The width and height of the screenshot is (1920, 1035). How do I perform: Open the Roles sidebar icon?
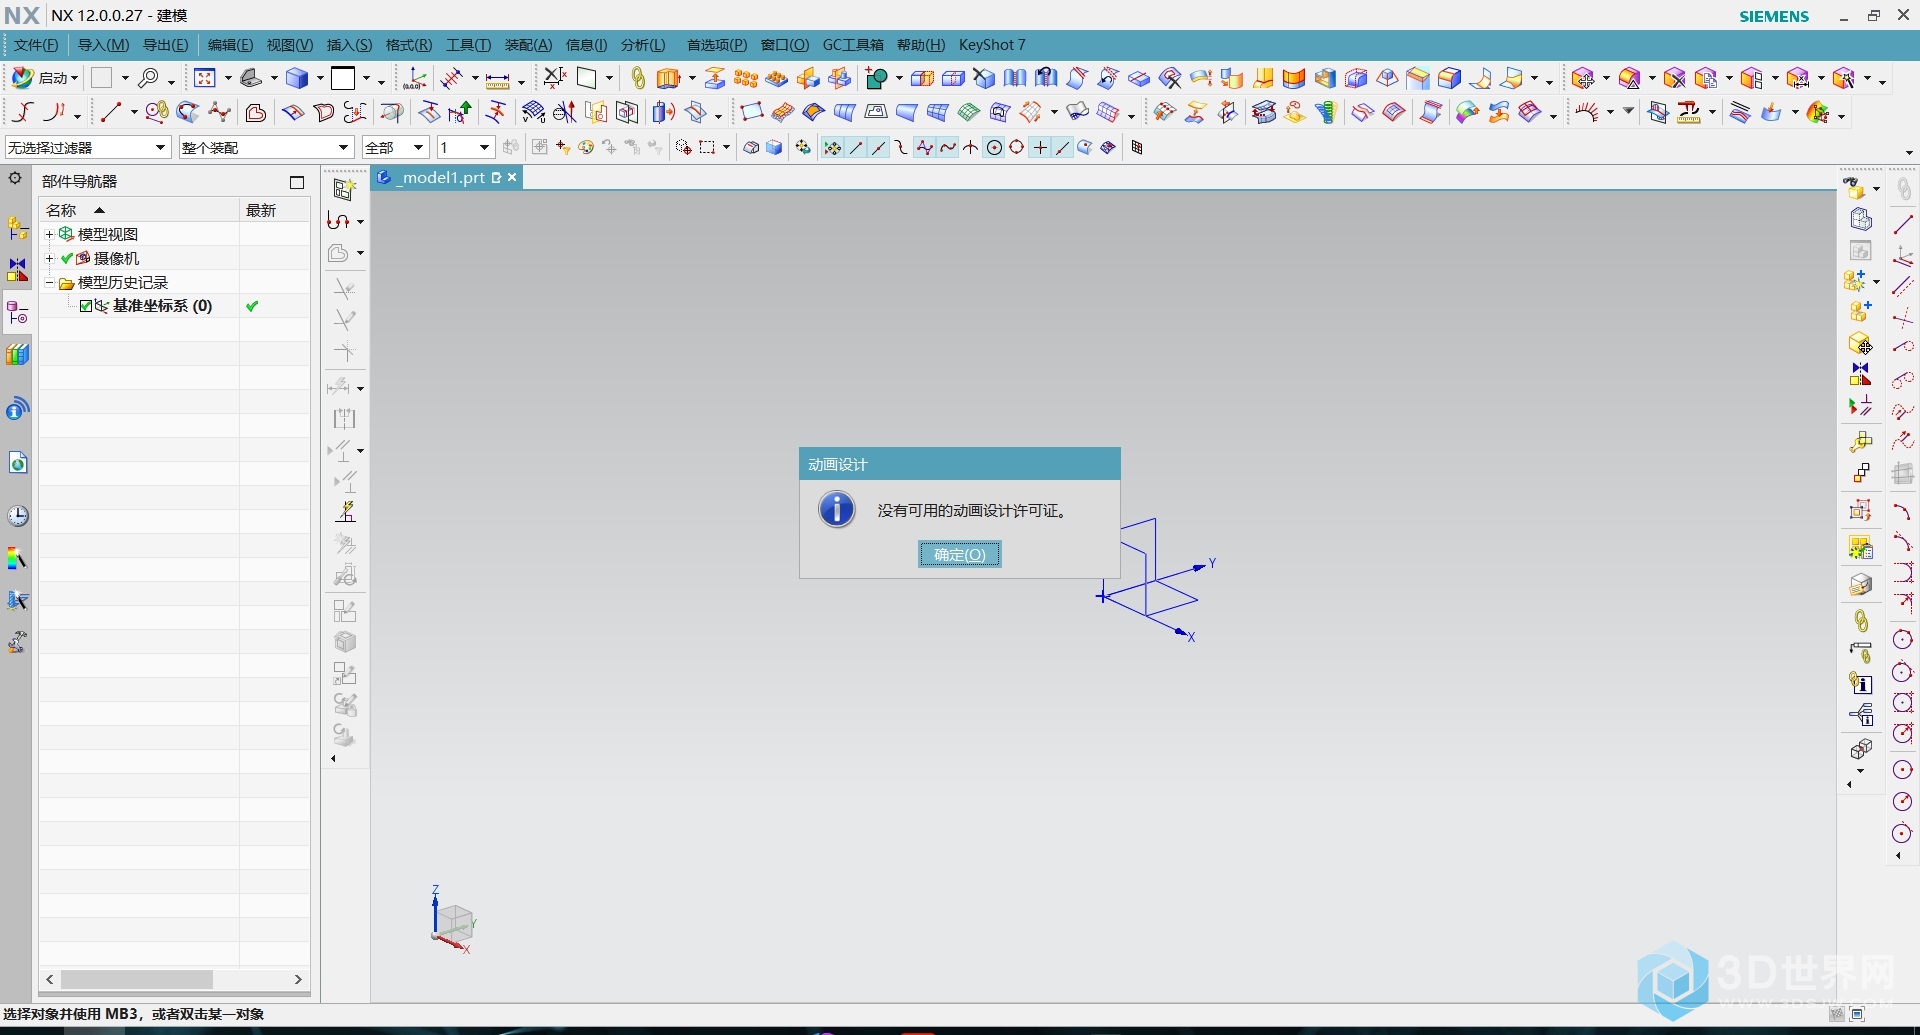(18, 643)
